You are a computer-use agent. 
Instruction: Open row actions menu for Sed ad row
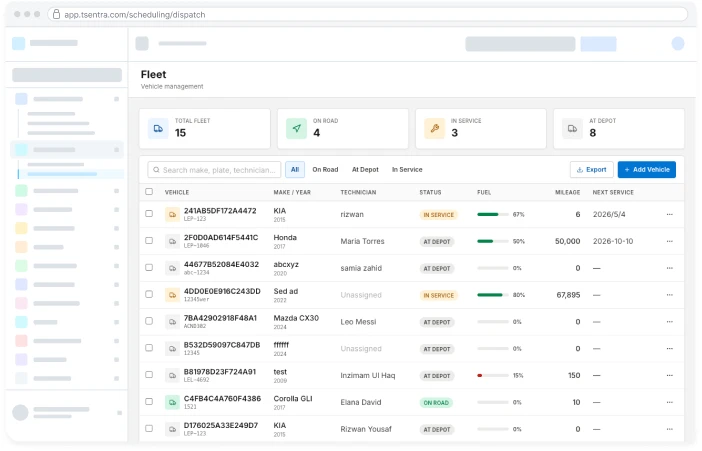(670, 295)
